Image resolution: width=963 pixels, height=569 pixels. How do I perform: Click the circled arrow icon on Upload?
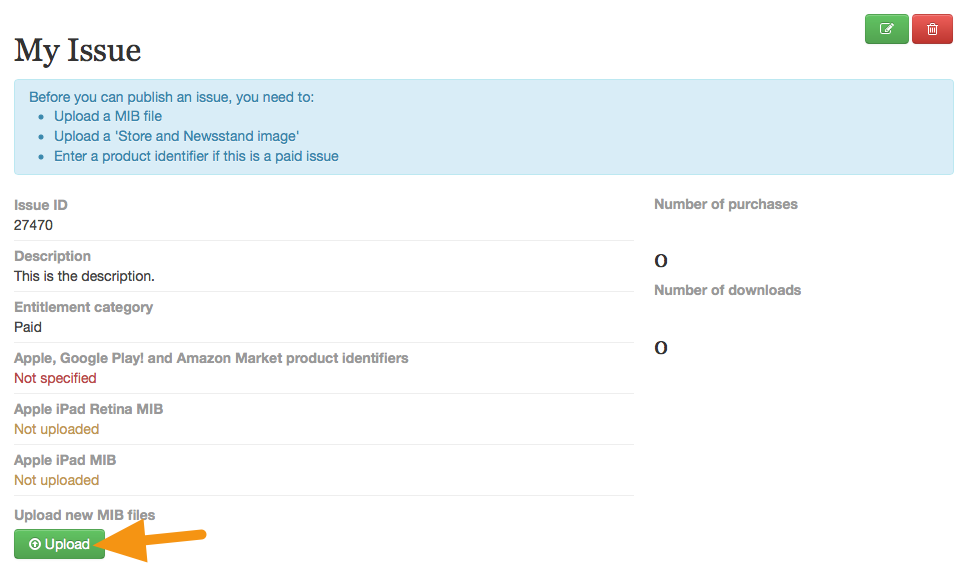35,544
